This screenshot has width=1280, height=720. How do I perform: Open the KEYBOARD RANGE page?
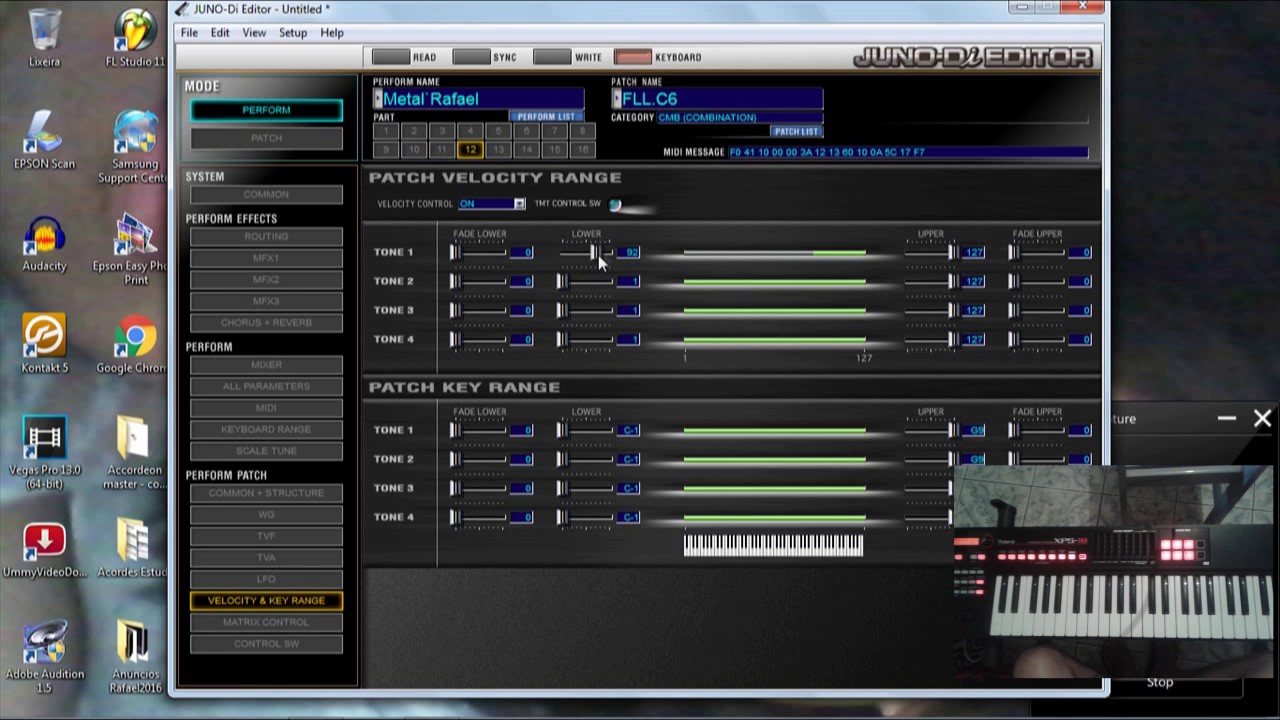pos(266,429)
